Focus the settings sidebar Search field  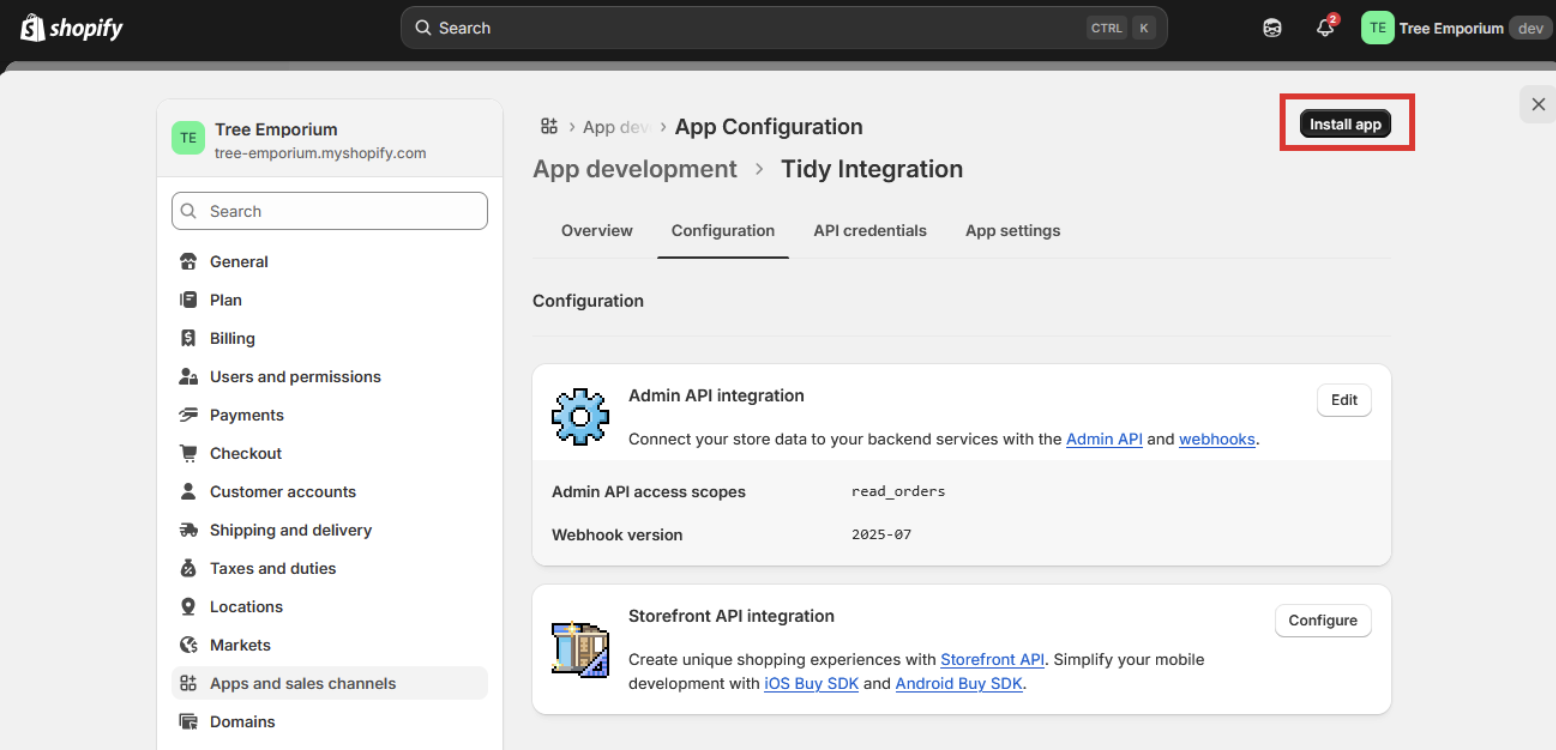coord(330,211)
